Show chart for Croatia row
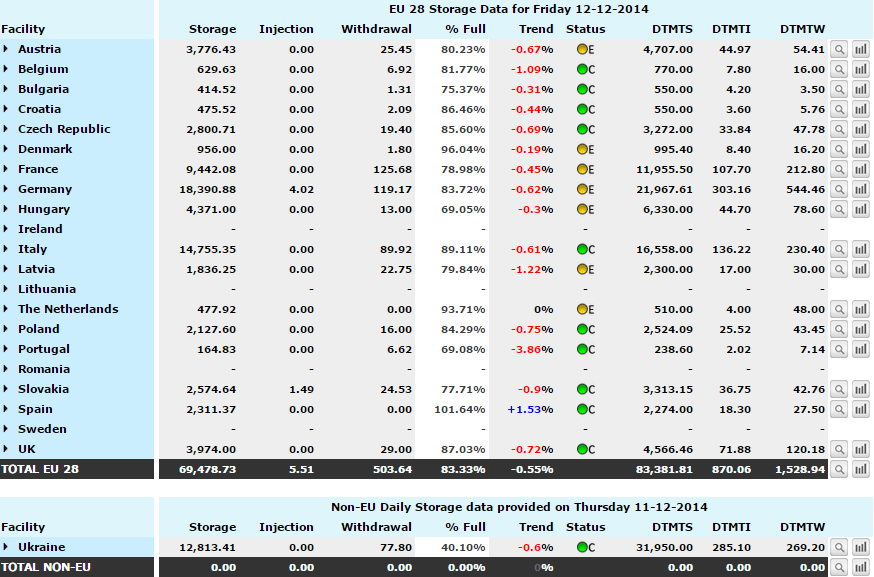 [x=861, y=110]
